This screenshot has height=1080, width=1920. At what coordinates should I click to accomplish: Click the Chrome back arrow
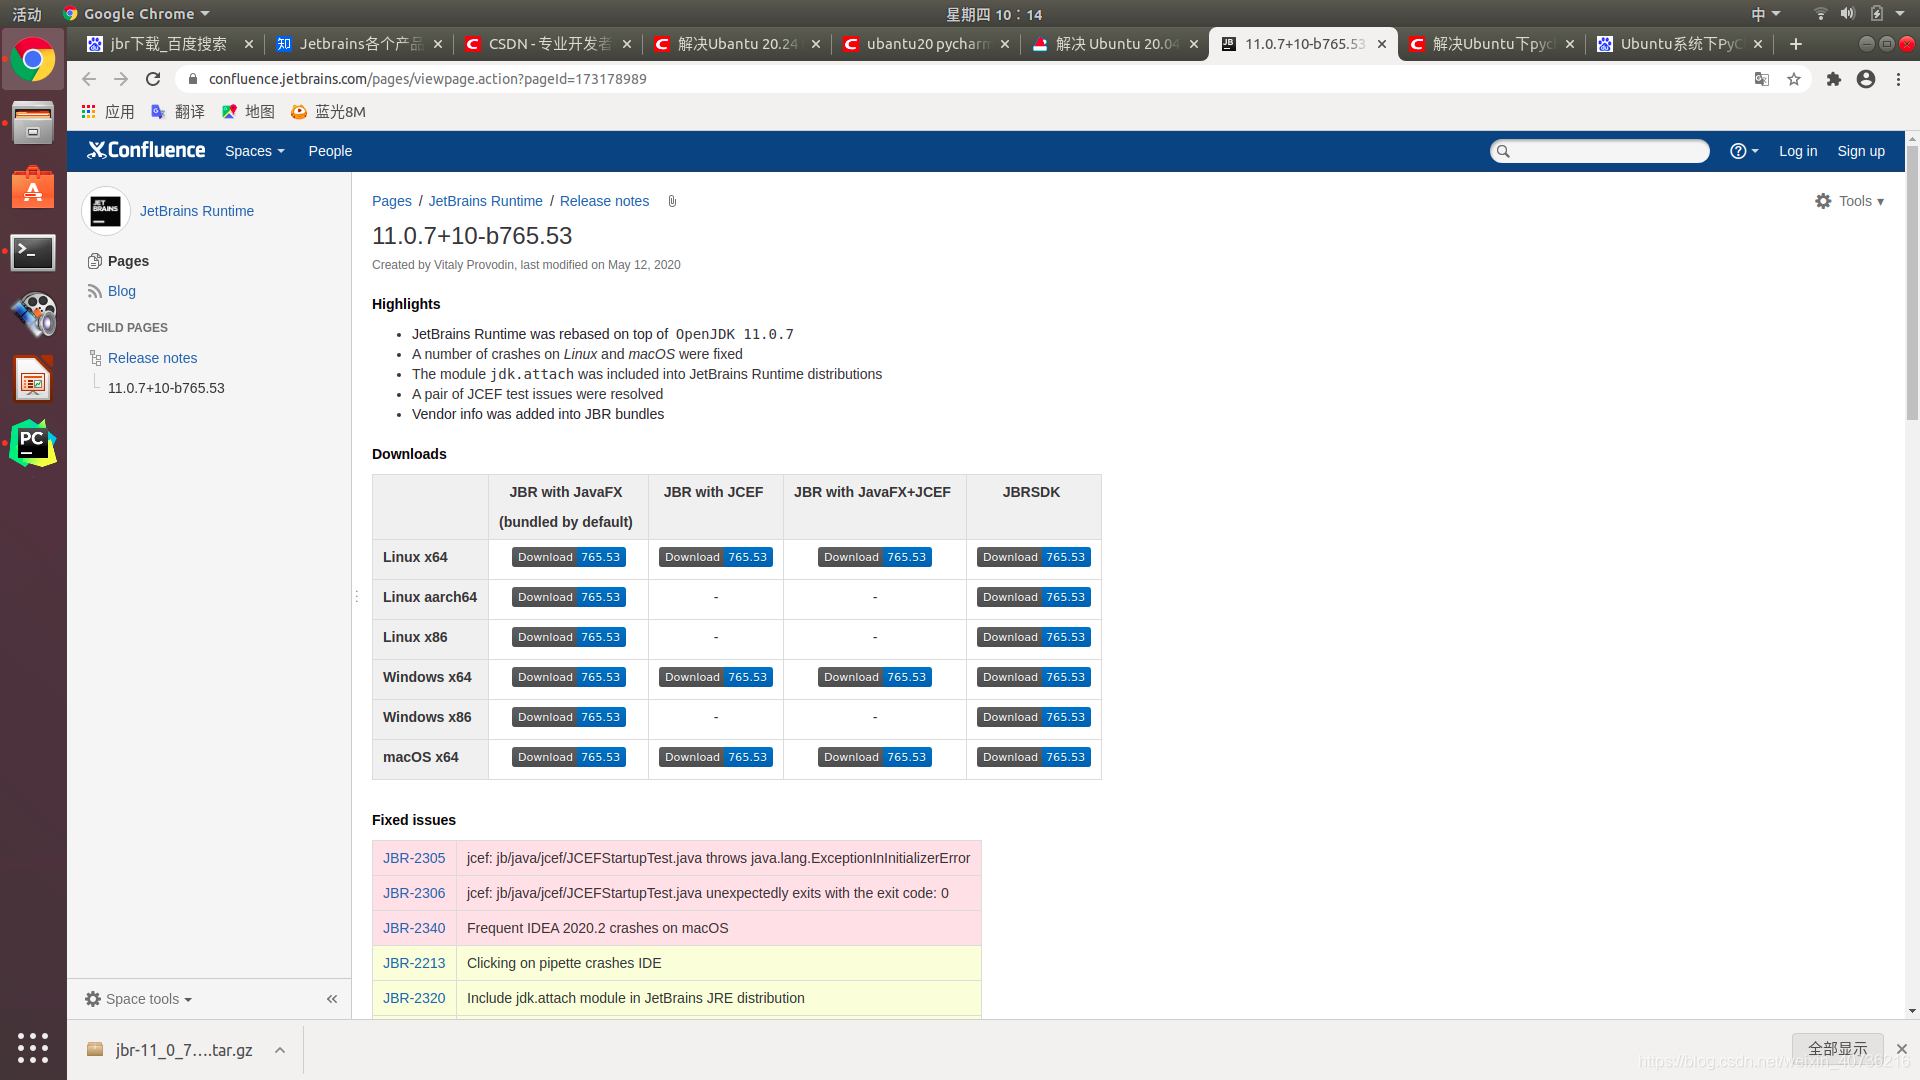click(89, 79)
